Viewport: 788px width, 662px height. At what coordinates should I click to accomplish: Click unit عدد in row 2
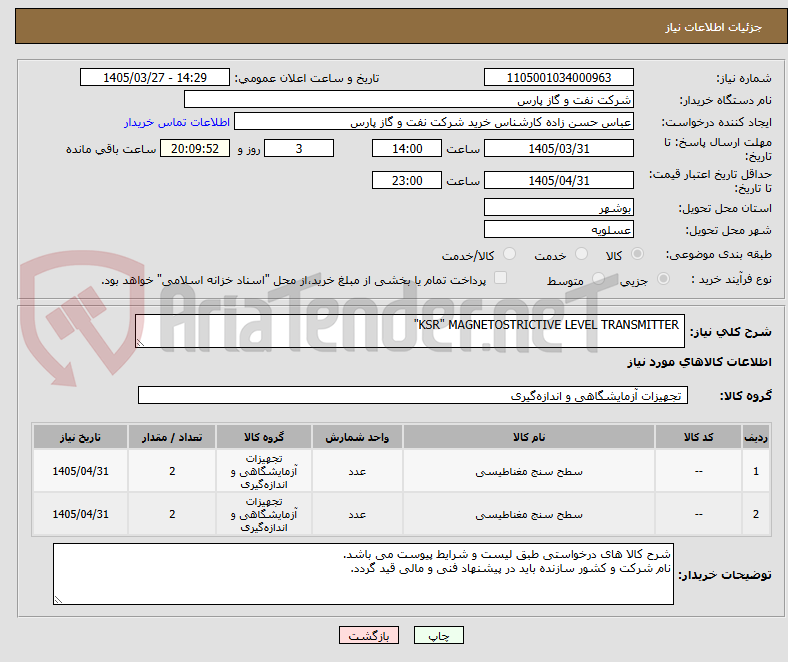(x=357, y=514)
